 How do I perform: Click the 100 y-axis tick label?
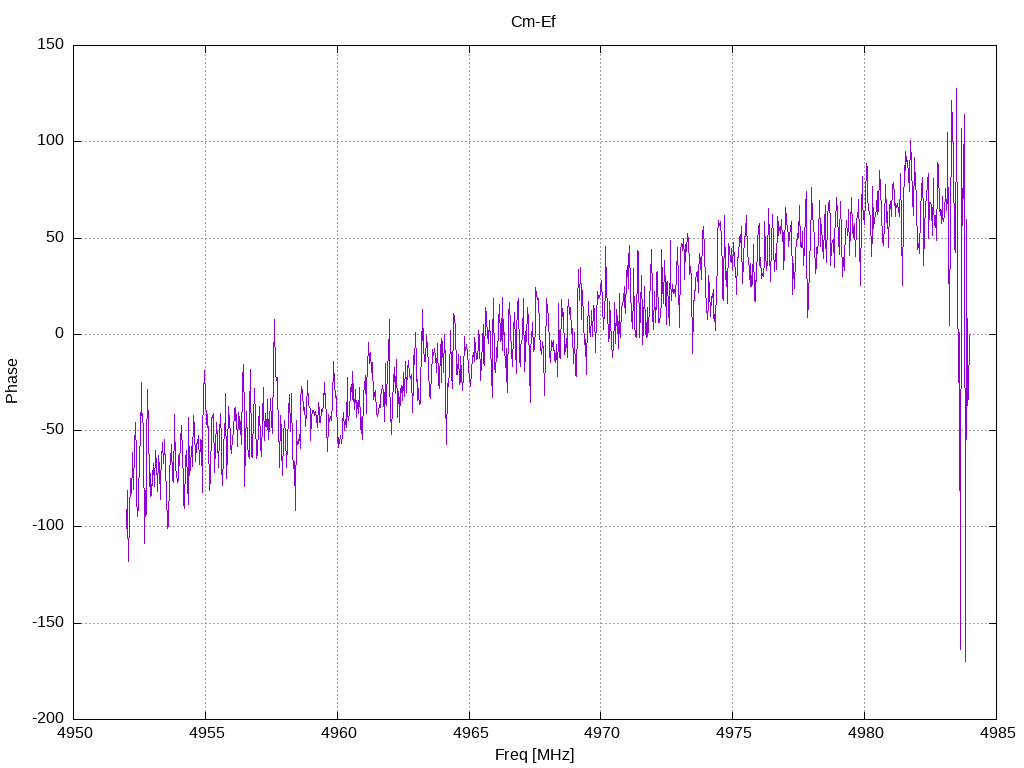coord(51,140)
